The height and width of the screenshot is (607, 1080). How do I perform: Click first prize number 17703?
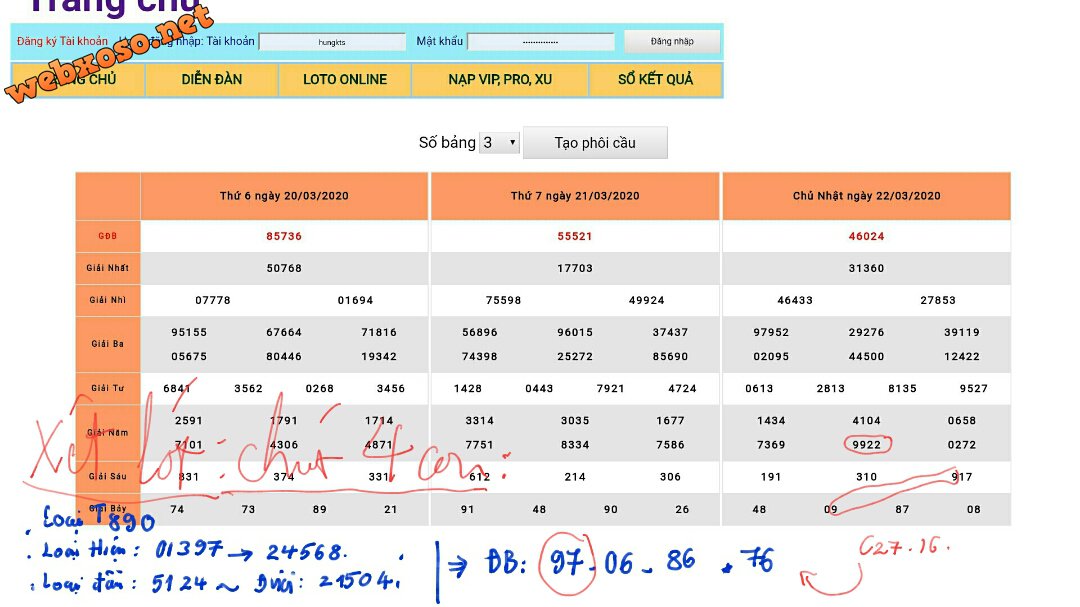tap(575, 268)
